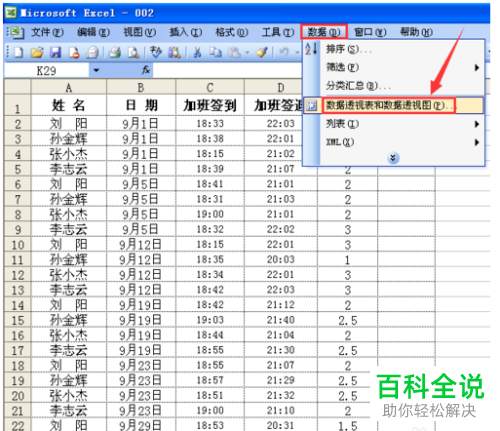Print with the printer icon
This screenshot has height=431, width=500.
coord(115,52)
